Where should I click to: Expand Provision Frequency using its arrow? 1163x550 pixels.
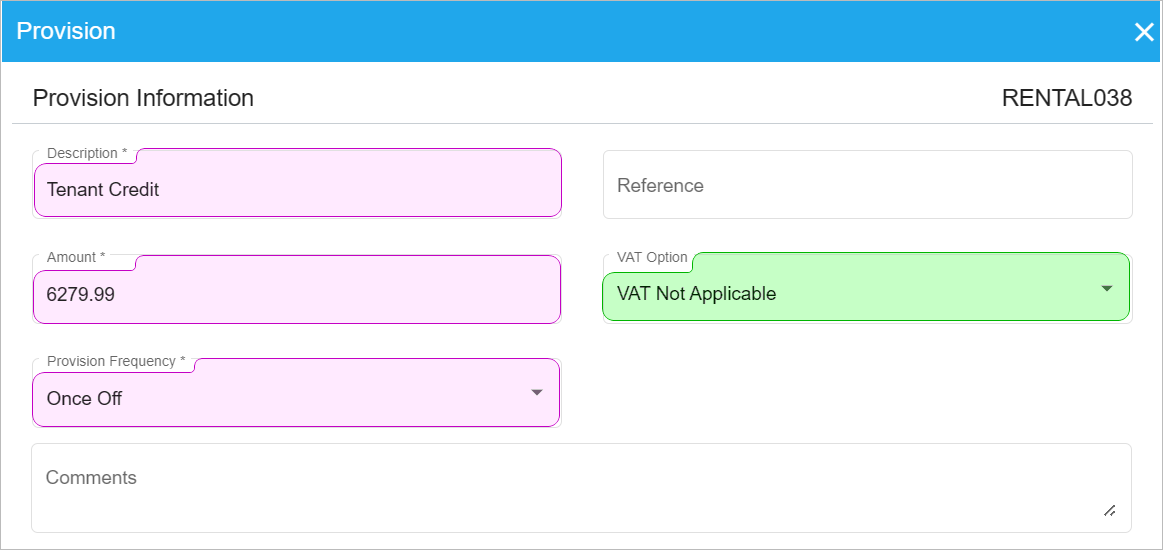click(x=537, y=392)
